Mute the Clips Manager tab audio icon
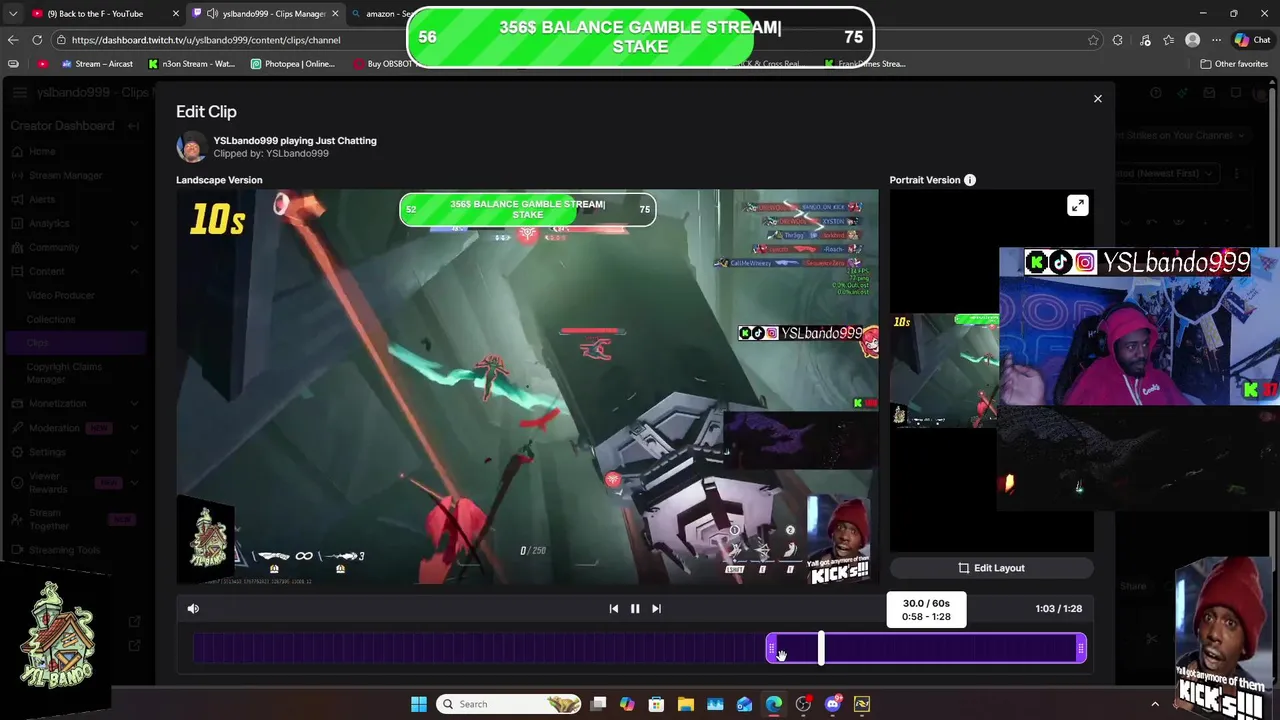 pyautogui.click(x=212, y=14)
